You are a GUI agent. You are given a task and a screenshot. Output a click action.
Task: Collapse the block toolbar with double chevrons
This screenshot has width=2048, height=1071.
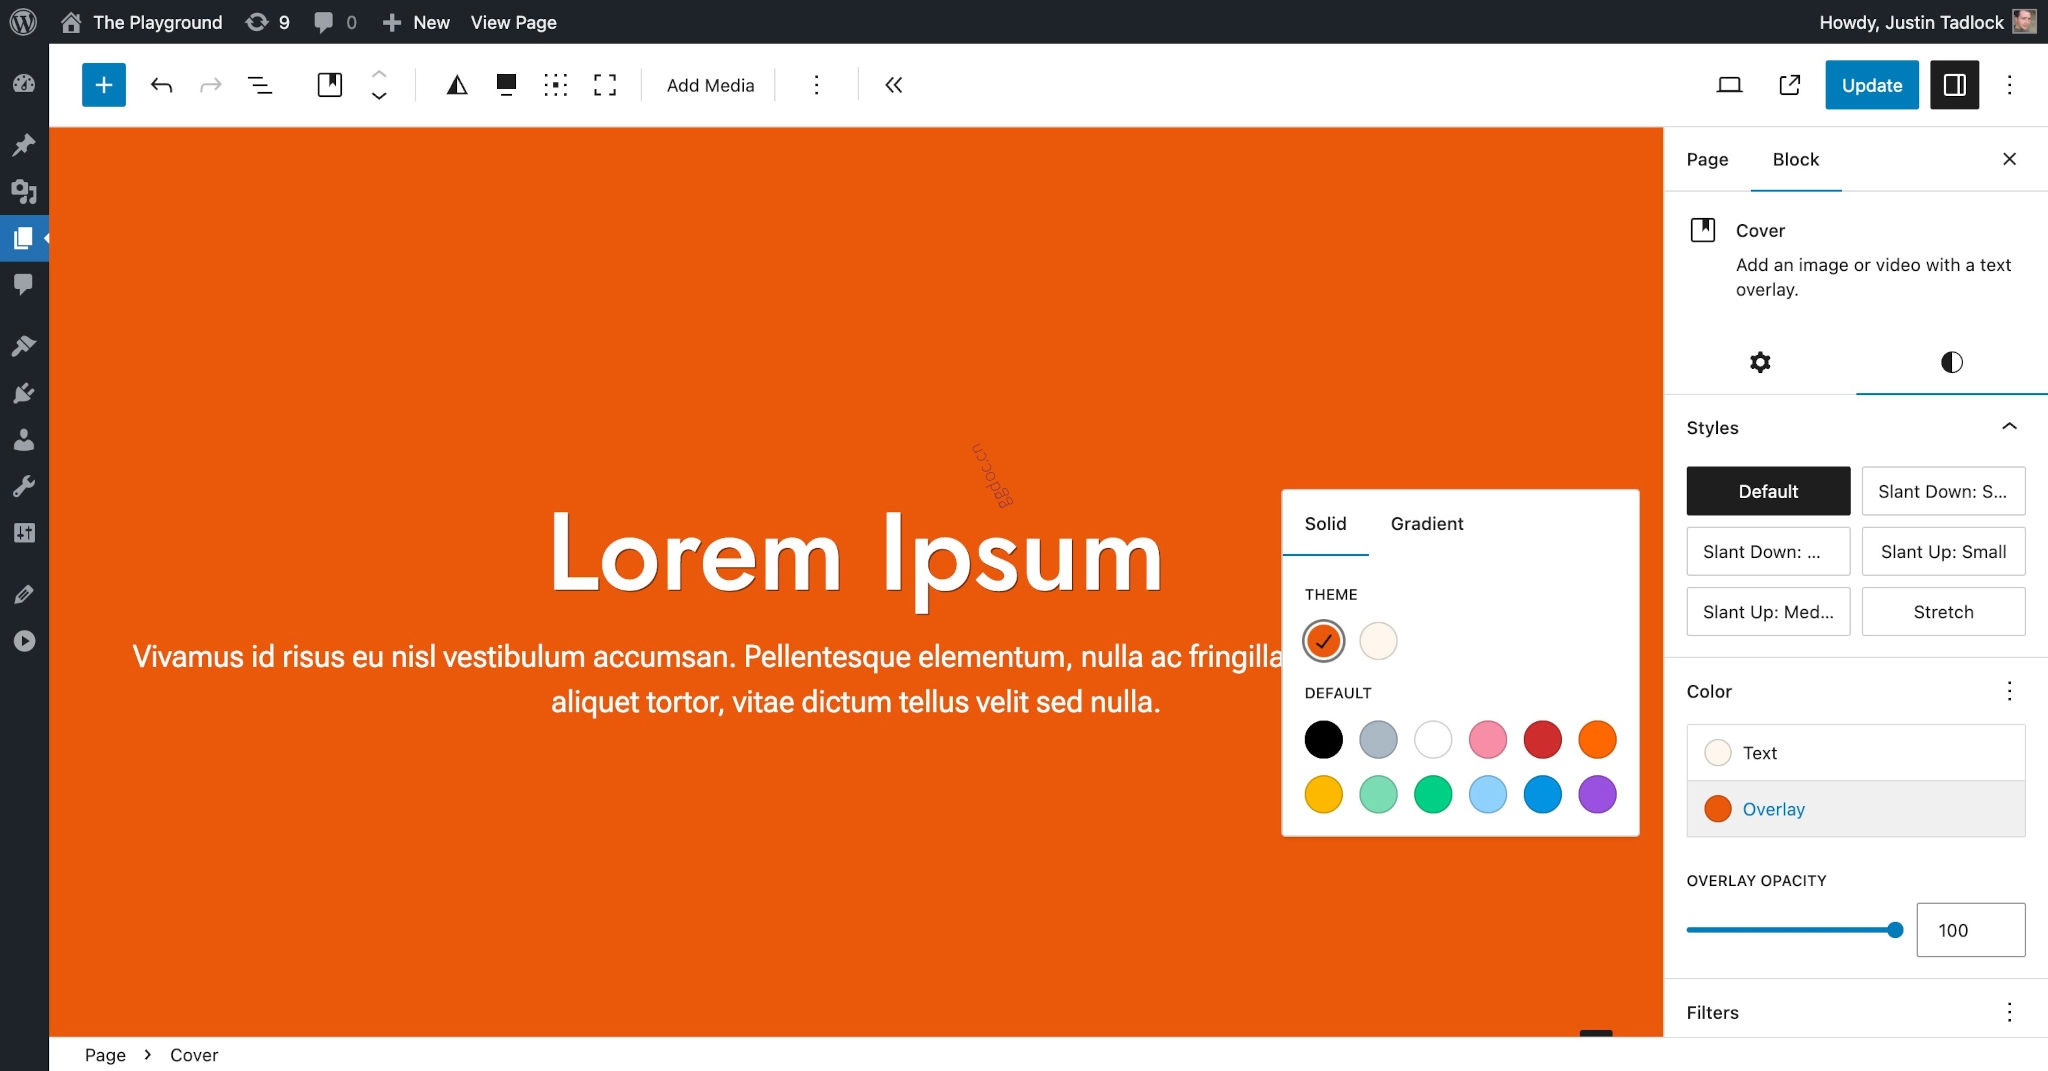[893, 85]
